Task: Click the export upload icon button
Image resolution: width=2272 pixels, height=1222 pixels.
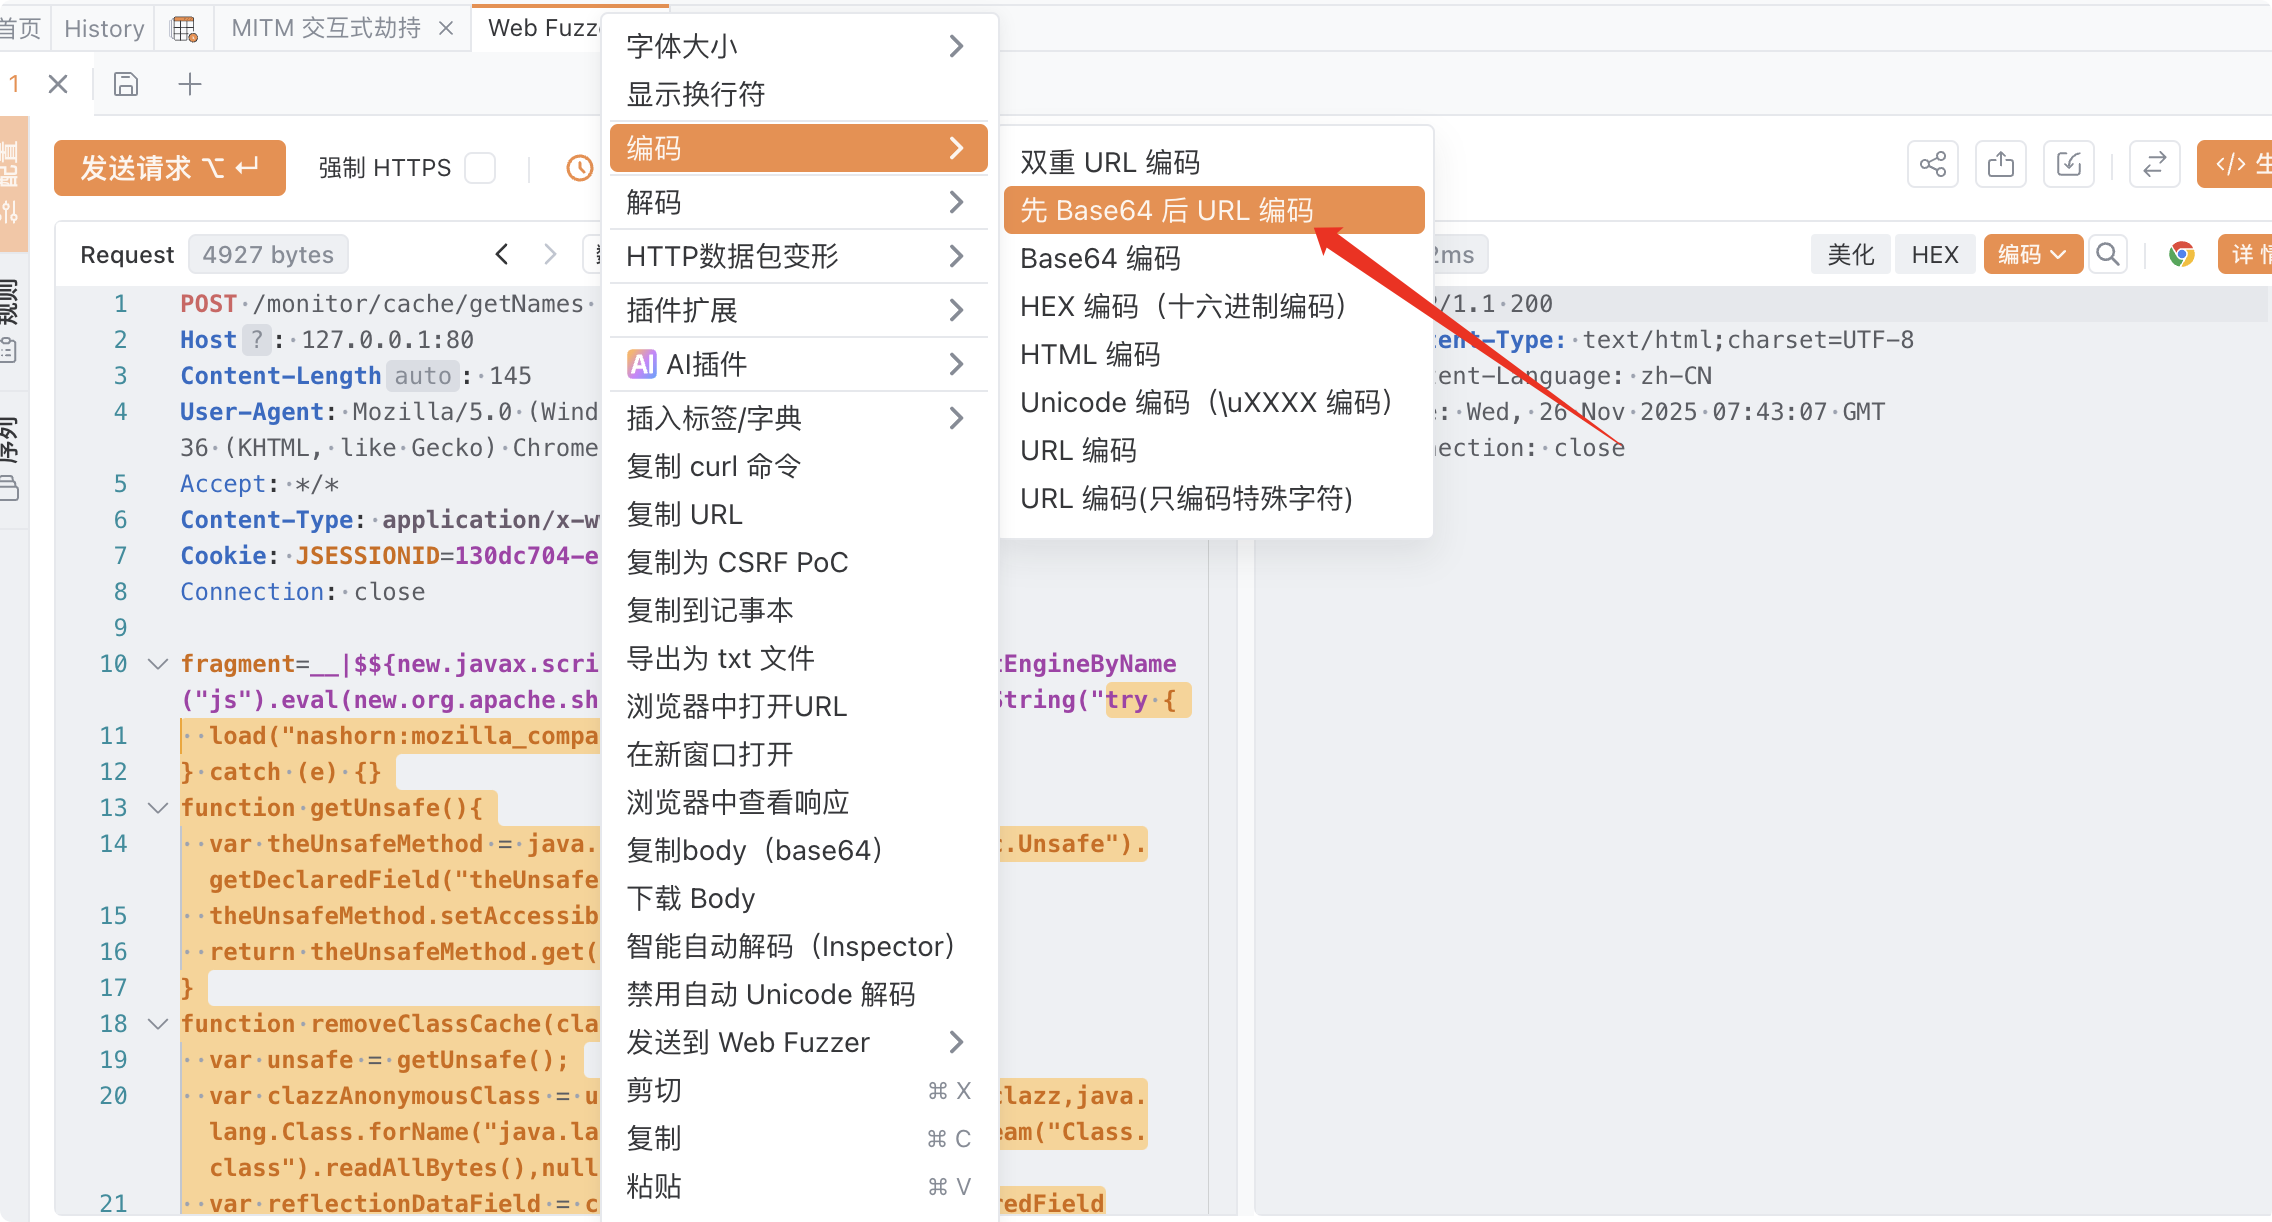Action: pos(2000,165)
